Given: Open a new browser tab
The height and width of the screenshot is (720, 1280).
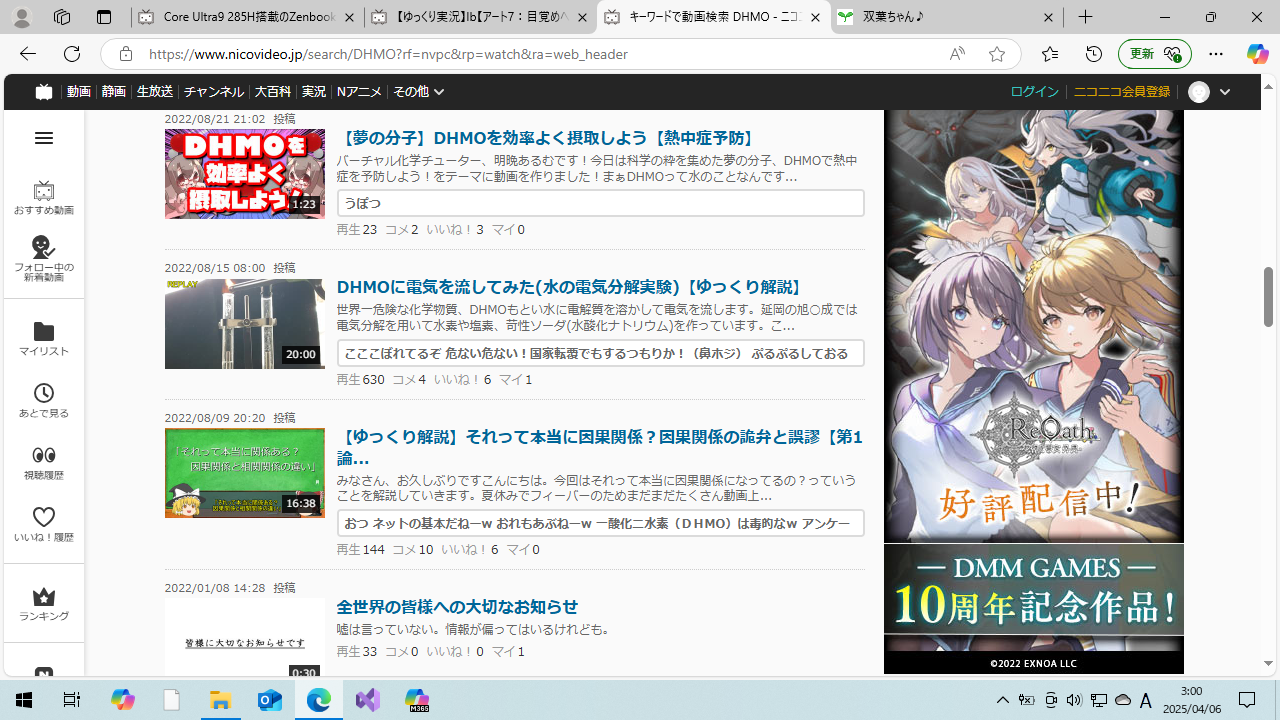Looking at the screenshot, I should pos(1085,17).
